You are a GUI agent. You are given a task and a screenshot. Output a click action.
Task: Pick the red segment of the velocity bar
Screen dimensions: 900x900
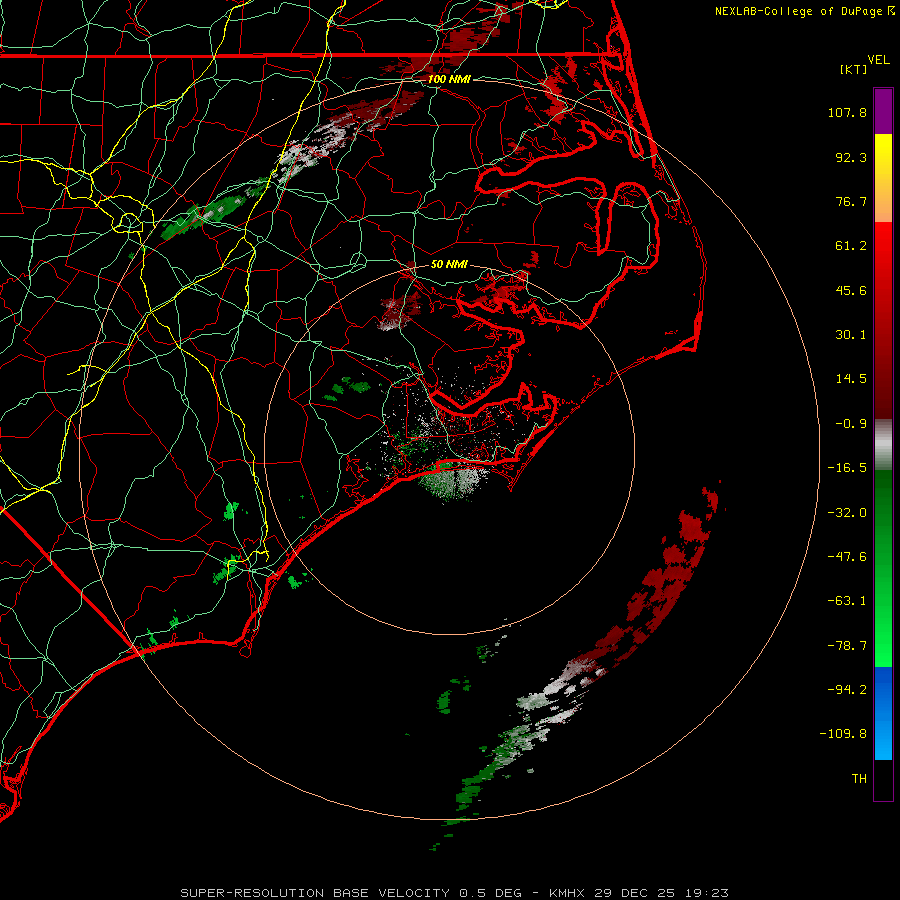883,320
